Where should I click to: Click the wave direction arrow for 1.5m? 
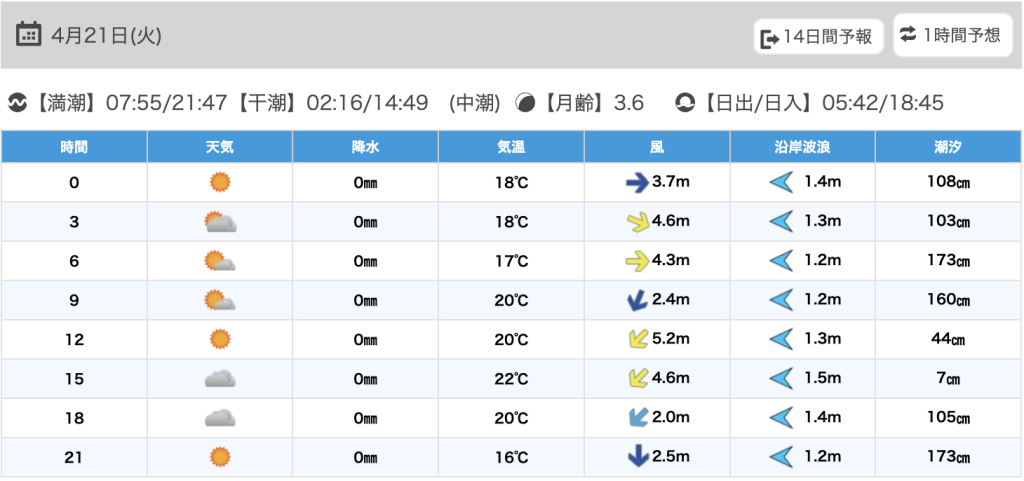coord(781,378)
